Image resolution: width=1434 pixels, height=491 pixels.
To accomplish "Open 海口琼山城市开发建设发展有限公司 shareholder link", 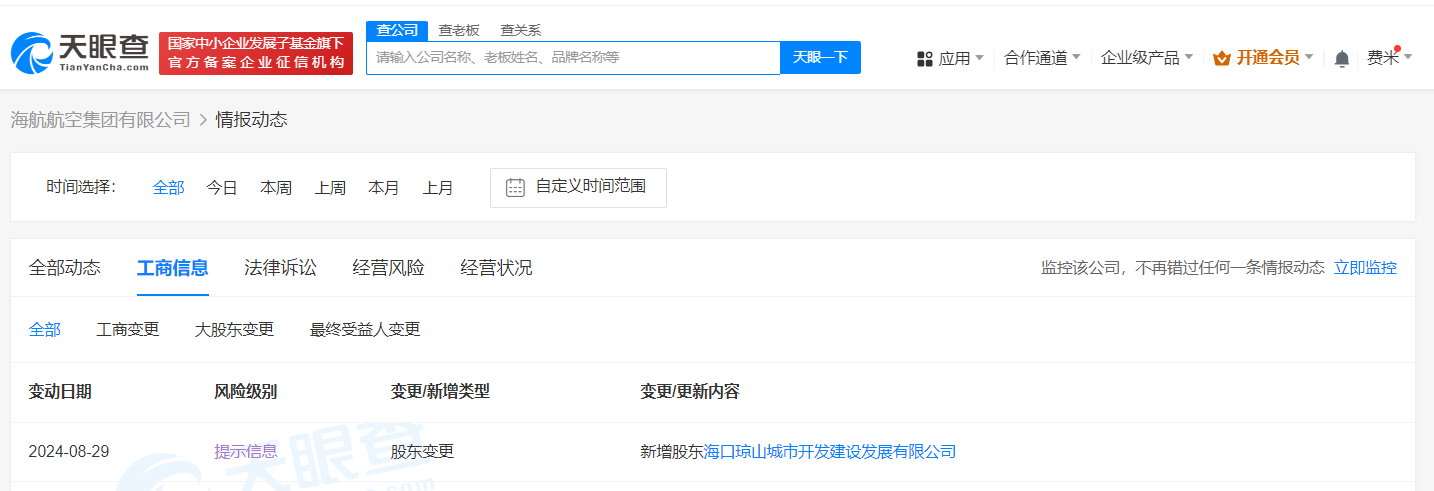I will coord(830,451).
